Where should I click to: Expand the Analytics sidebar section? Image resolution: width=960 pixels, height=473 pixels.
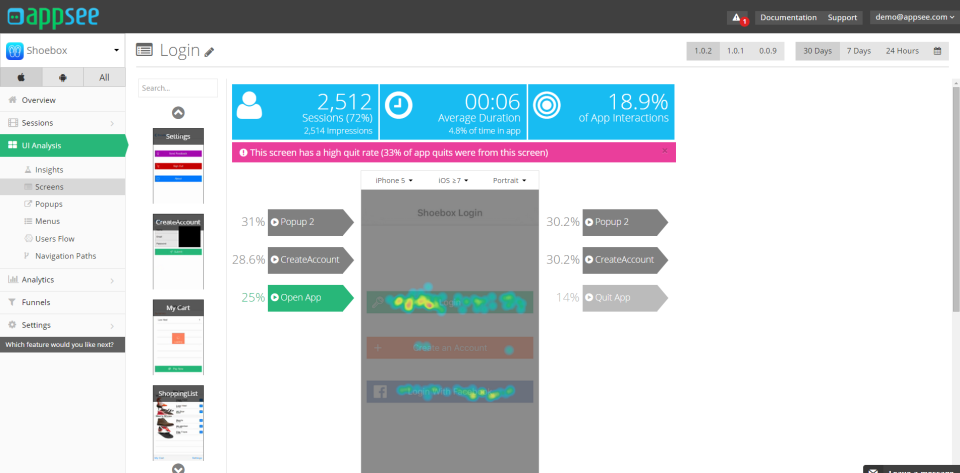(x=62, y=280)
